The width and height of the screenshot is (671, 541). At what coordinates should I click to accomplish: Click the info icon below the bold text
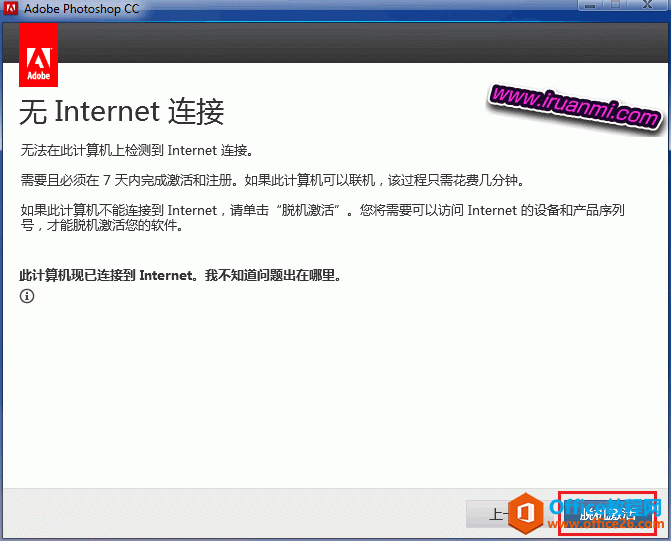[x=27, y=296]
